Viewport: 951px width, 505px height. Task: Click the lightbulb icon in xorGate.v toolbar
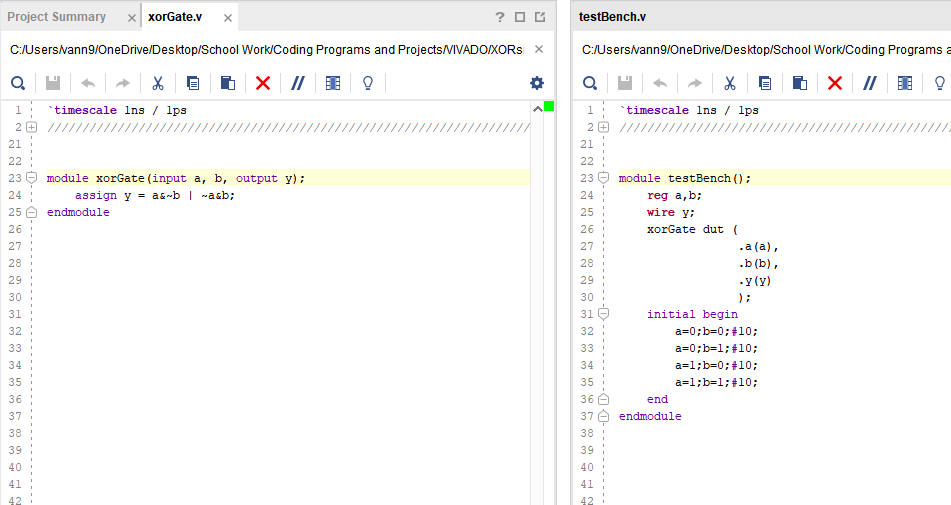point(367,83)
